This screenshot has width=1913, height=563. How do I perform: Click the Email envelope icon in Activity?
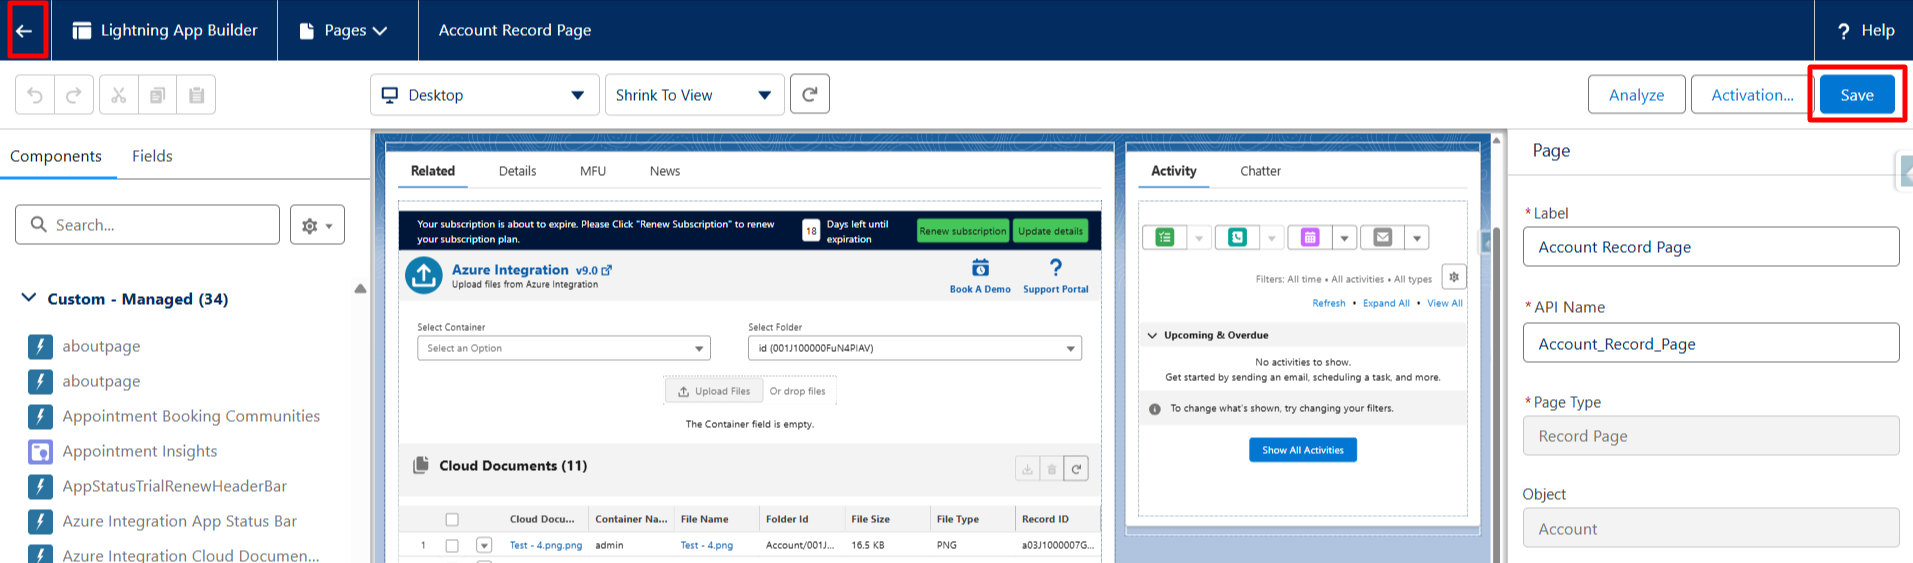pyautogui.click(x=1383, y=237)
